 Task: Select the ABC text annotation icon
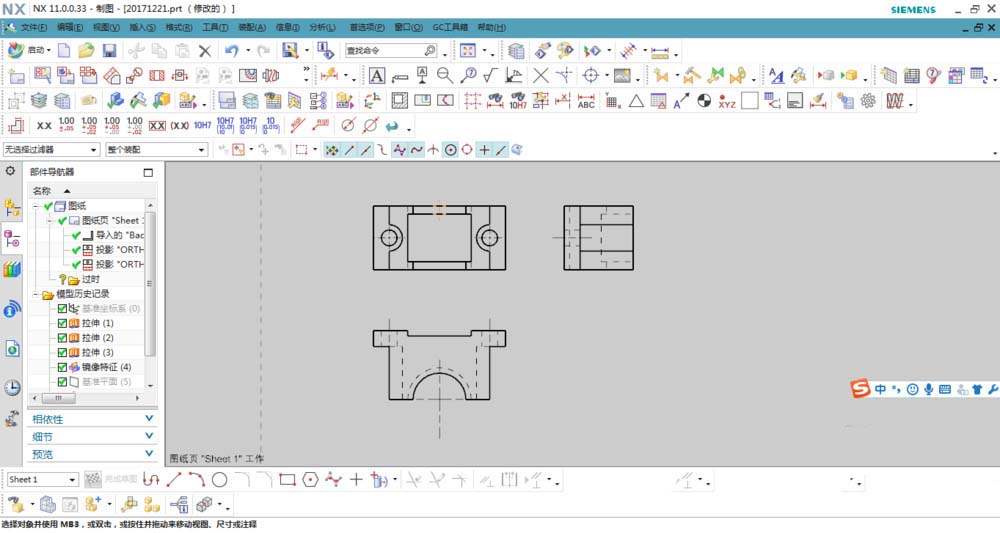[x=586, y=101]
